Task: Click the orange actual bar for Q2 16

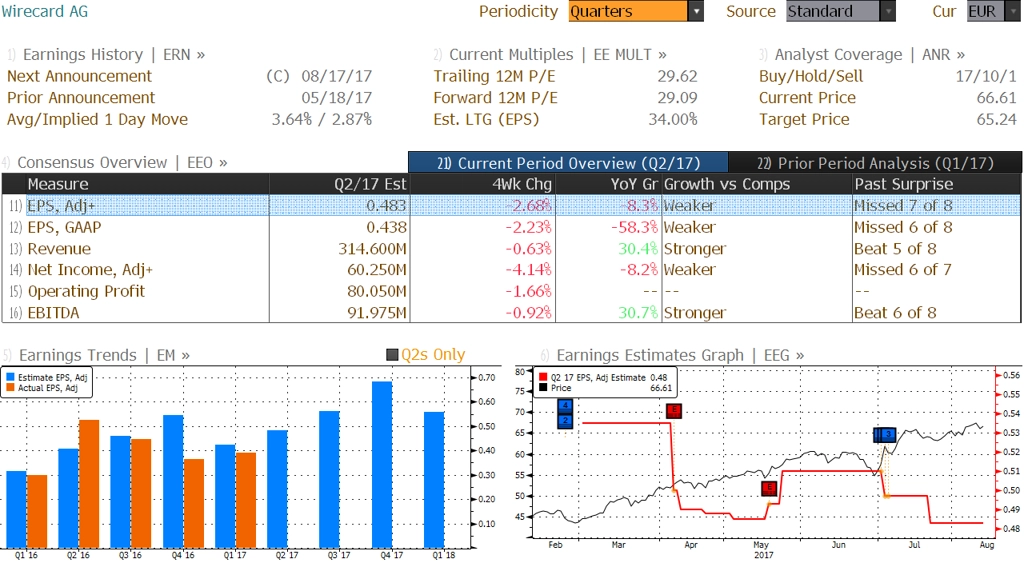Action: (89, 483)
